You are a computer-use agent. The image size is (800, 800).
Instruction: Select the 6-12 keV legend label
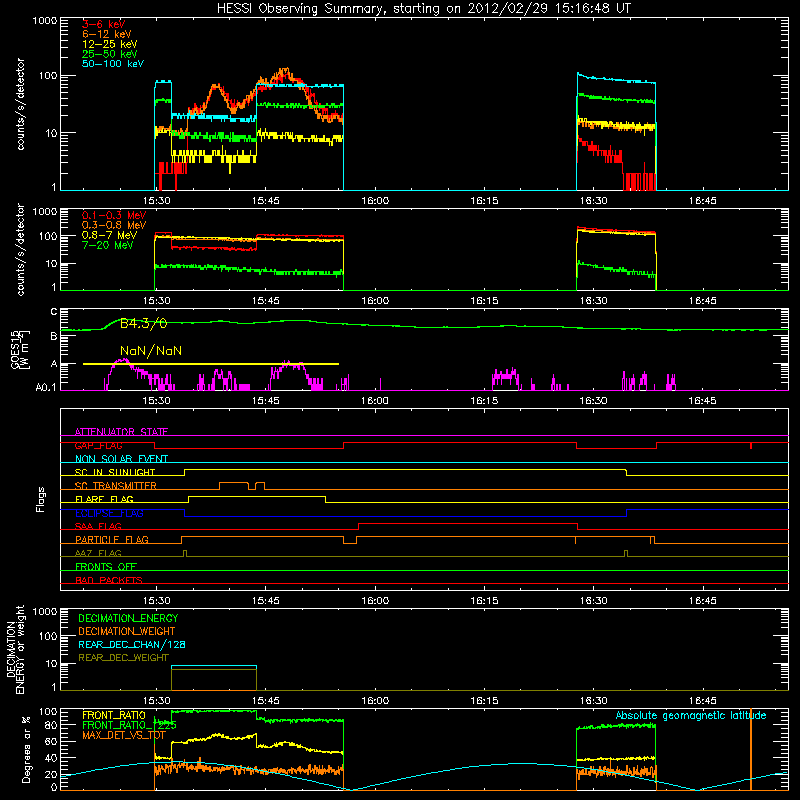coord(107,34)
